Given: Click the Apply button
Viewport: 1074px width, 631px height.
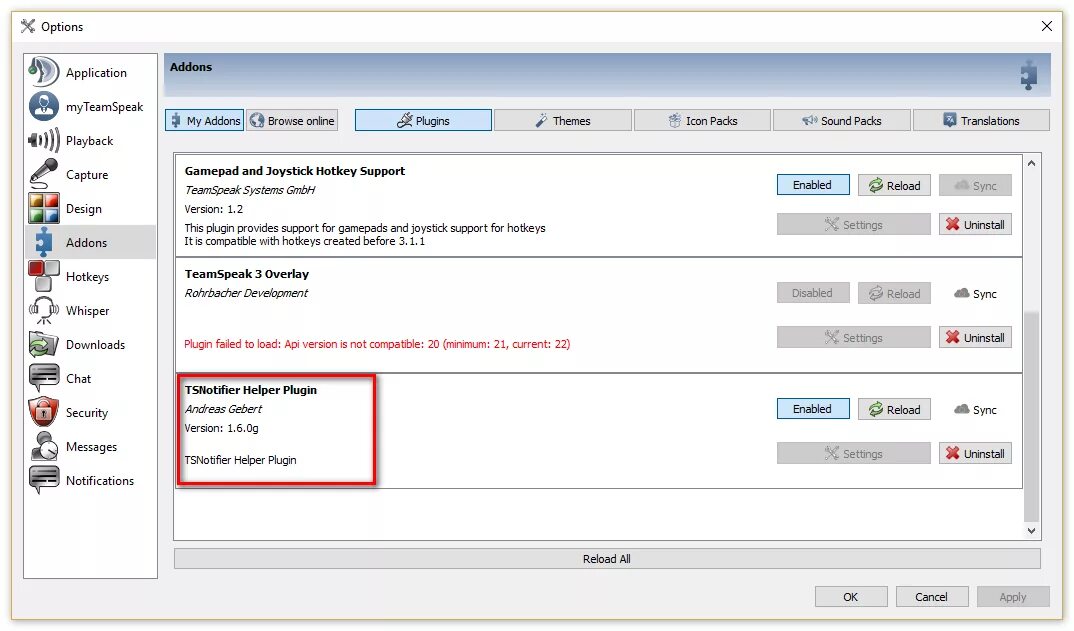Looking at the screenshot, I should pyautogui.click(x=1013, y=597).
